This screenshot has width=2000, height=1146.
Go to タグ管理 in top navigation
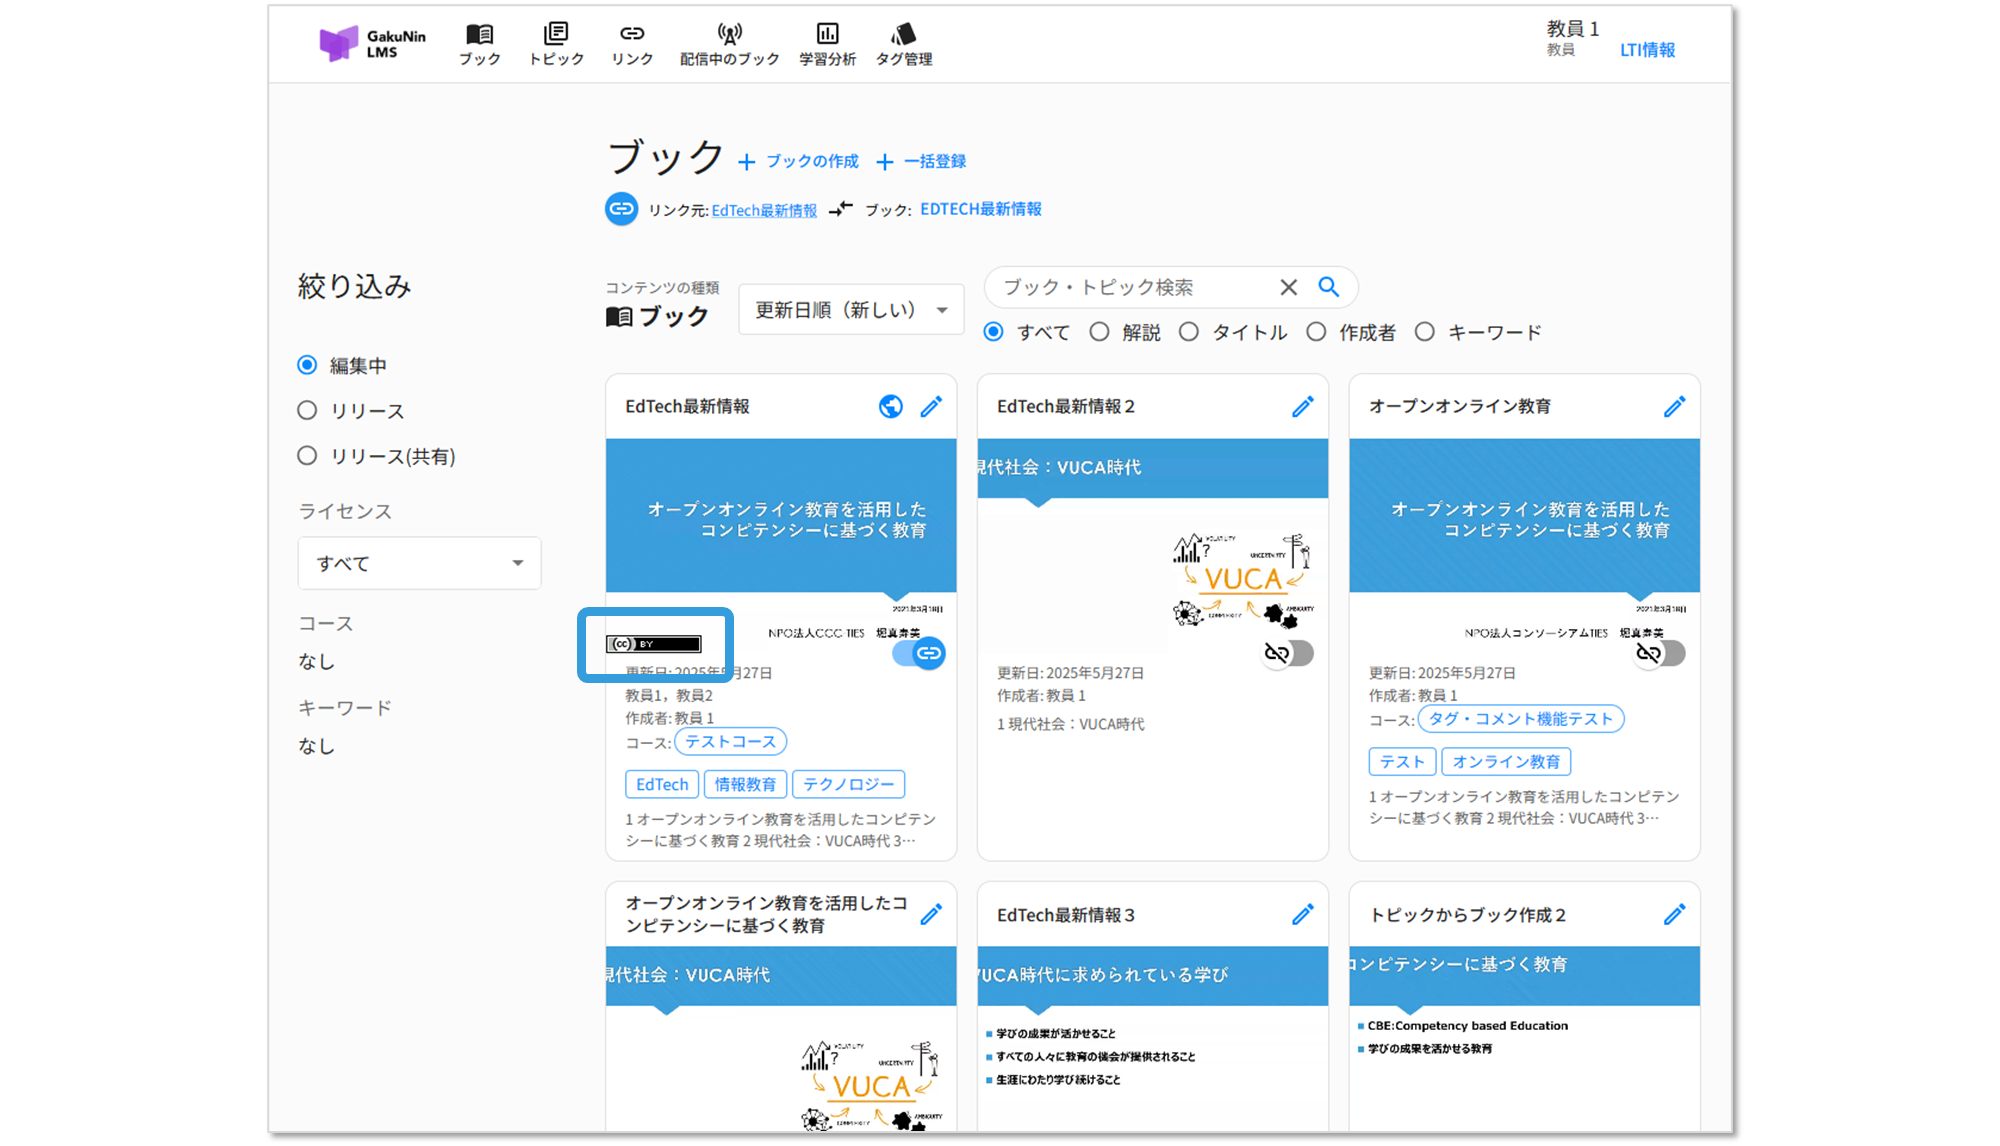tap(904, 45)
